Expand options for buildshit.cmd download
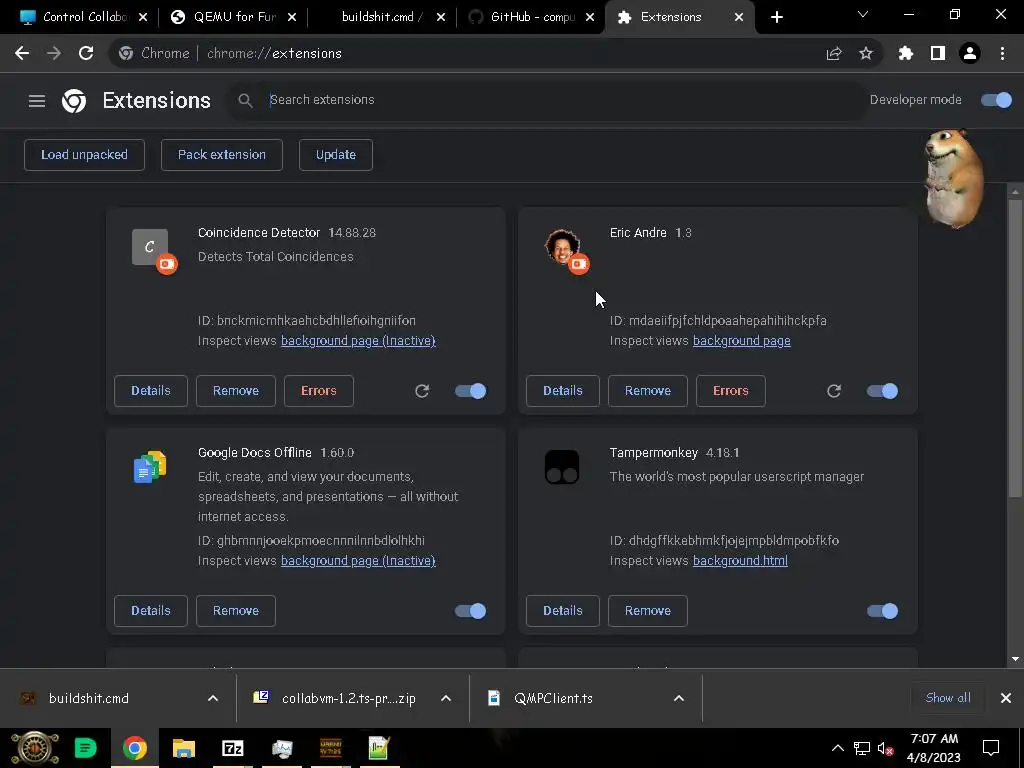 click(x=213, y=698)
